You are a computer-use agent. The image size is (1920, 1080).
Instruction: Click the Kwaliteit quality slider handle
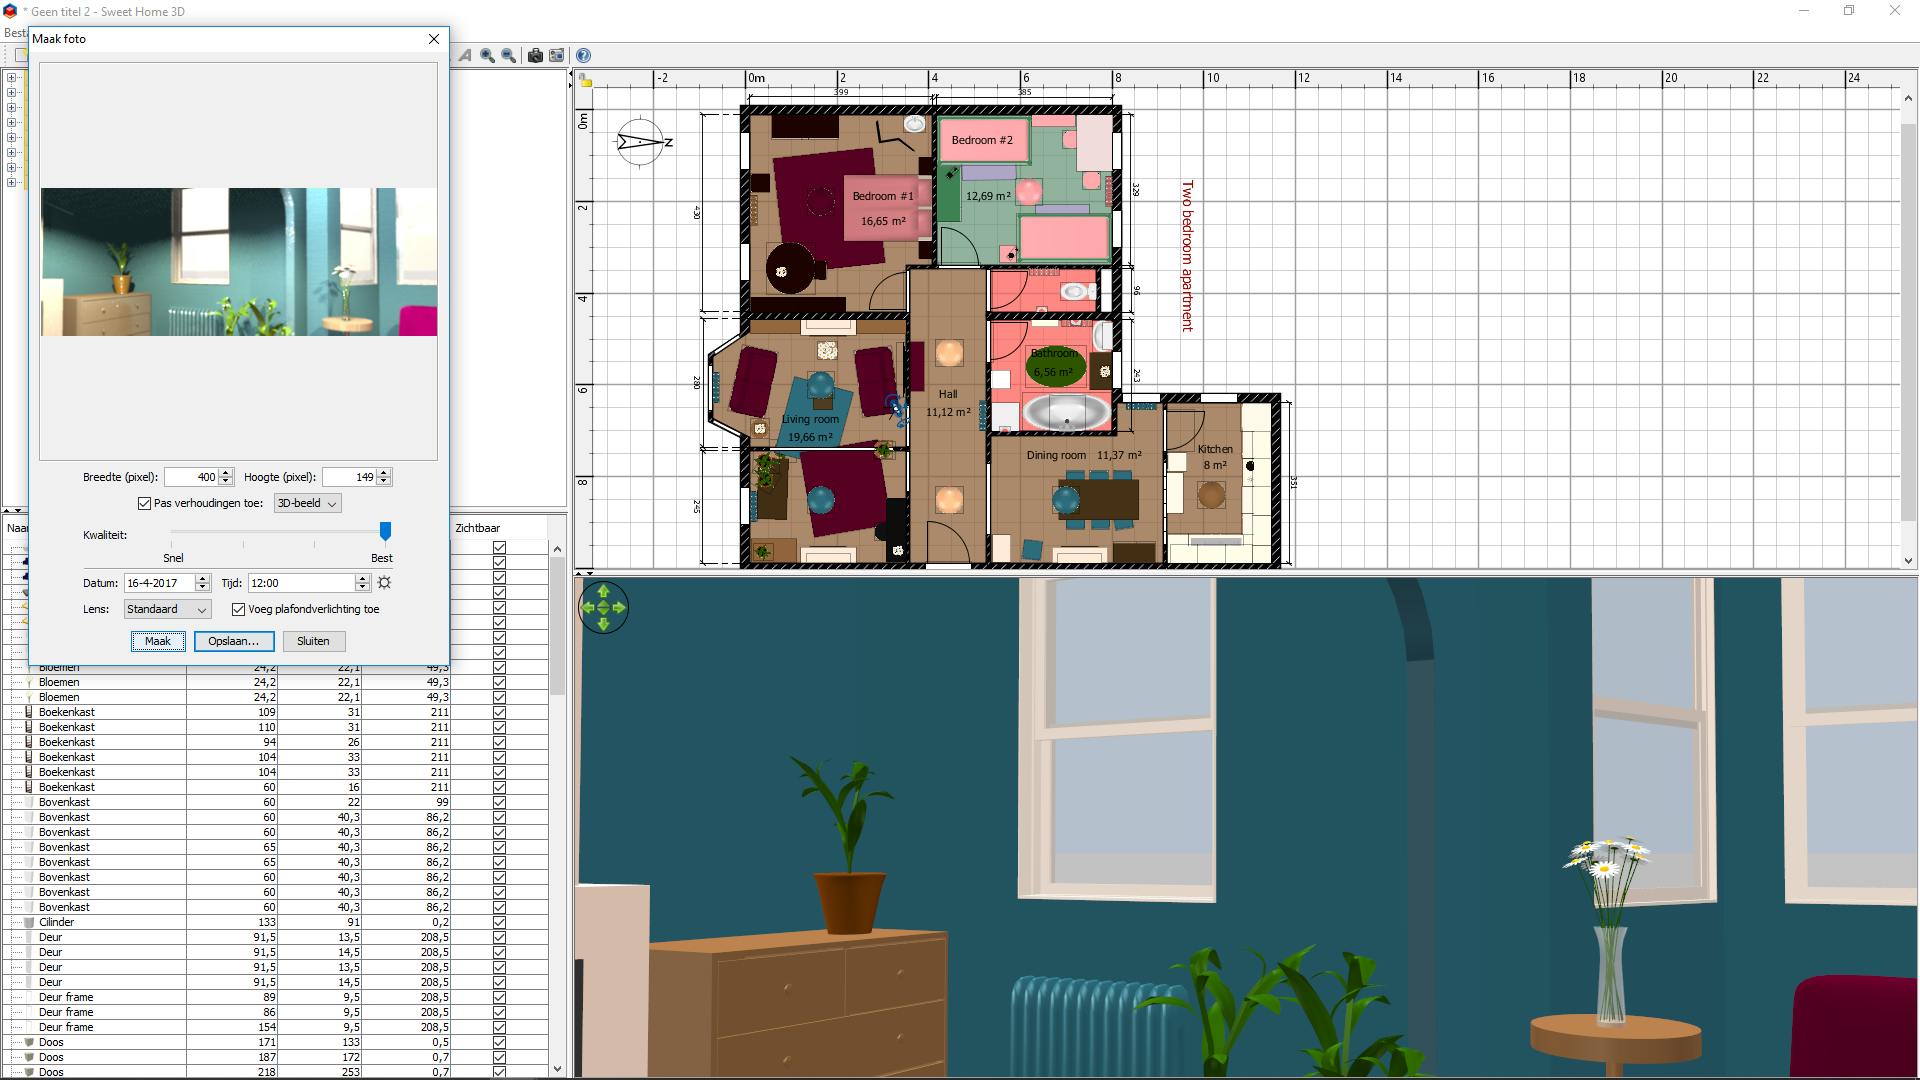pos(385,531)
